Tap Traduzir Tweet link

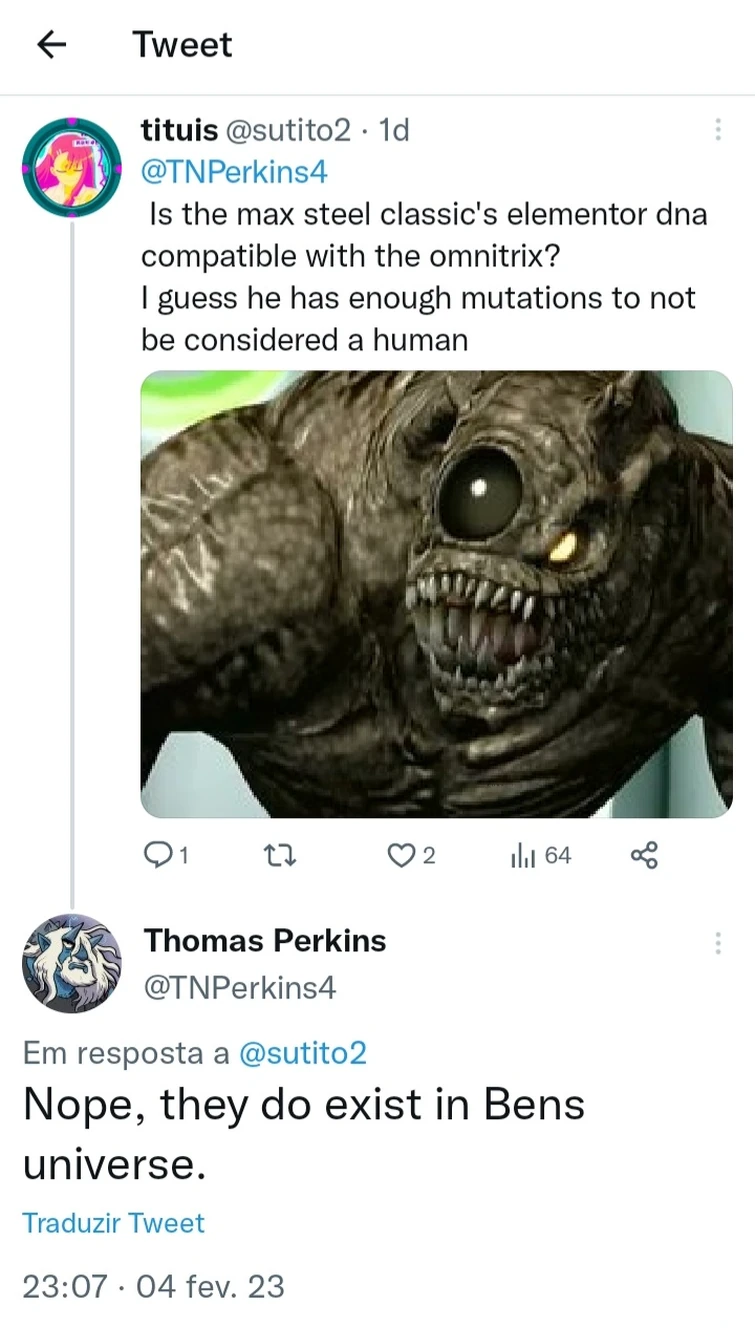113,1223
